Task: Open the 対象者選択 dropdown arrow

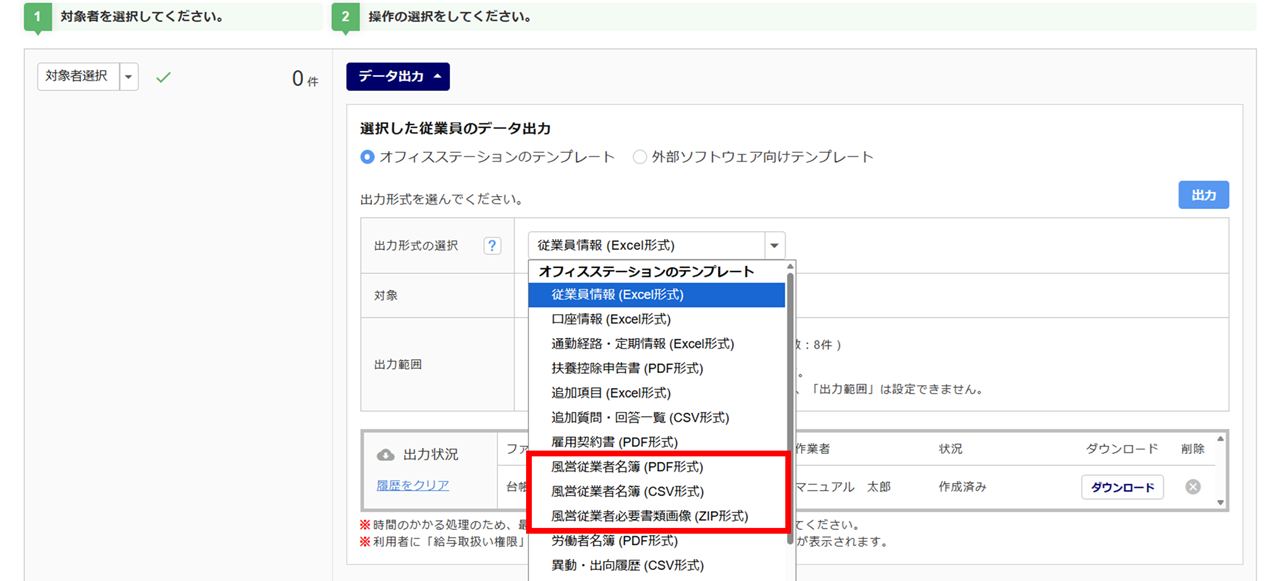Action: pyautogui.click(x=128, y=77)
